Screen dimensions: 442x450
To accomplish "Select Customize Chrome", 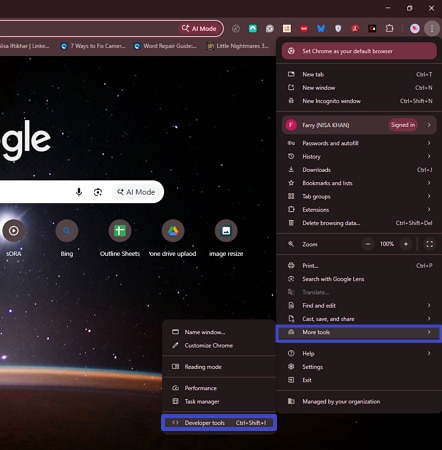I will tap(219, 345).
